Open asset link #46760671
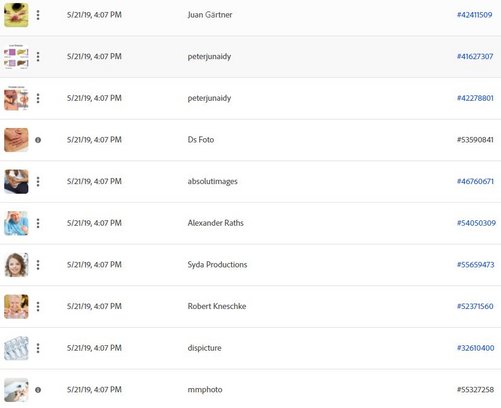The image size is (501, 408). [x=475, y=181]
